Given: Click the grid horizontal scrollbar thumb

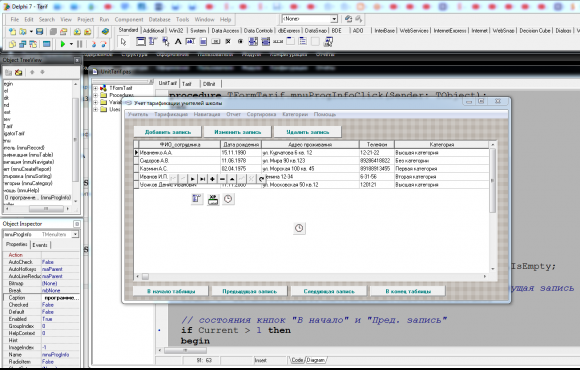Looking at the screenshot, I should pyautogui.click(x=145, y=276).
